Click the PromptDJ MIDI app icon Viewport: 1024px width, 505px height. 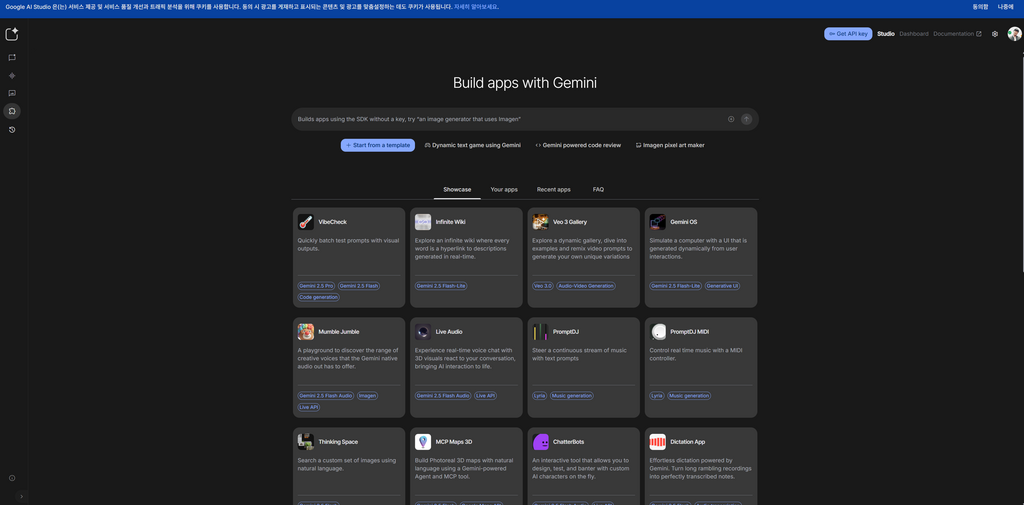pos(658,332)
